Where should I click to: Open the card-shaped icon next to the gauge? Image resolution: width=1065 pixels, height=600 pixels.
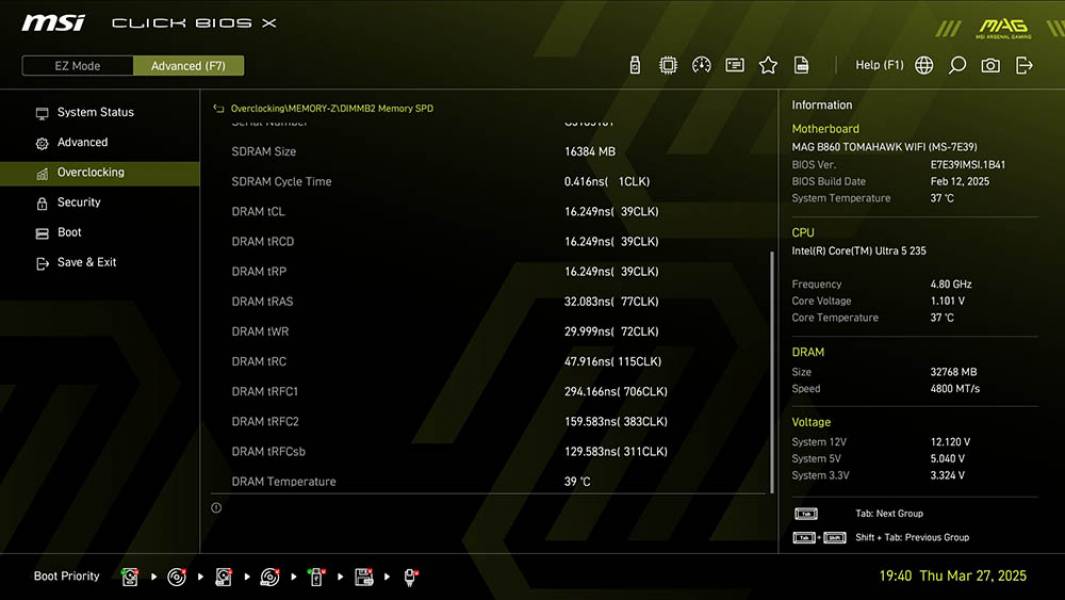(734, 65)
